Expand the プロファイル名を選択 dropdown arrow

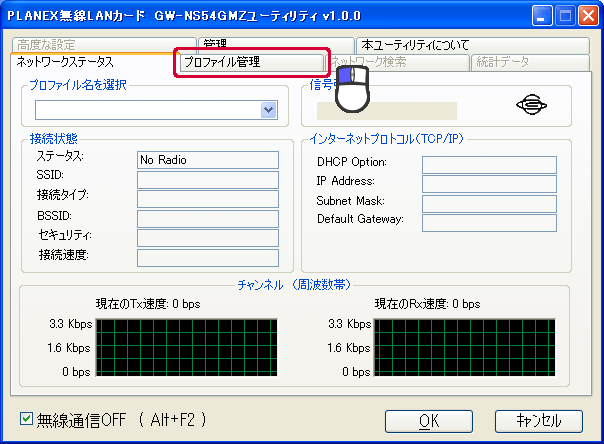[268, 110]
